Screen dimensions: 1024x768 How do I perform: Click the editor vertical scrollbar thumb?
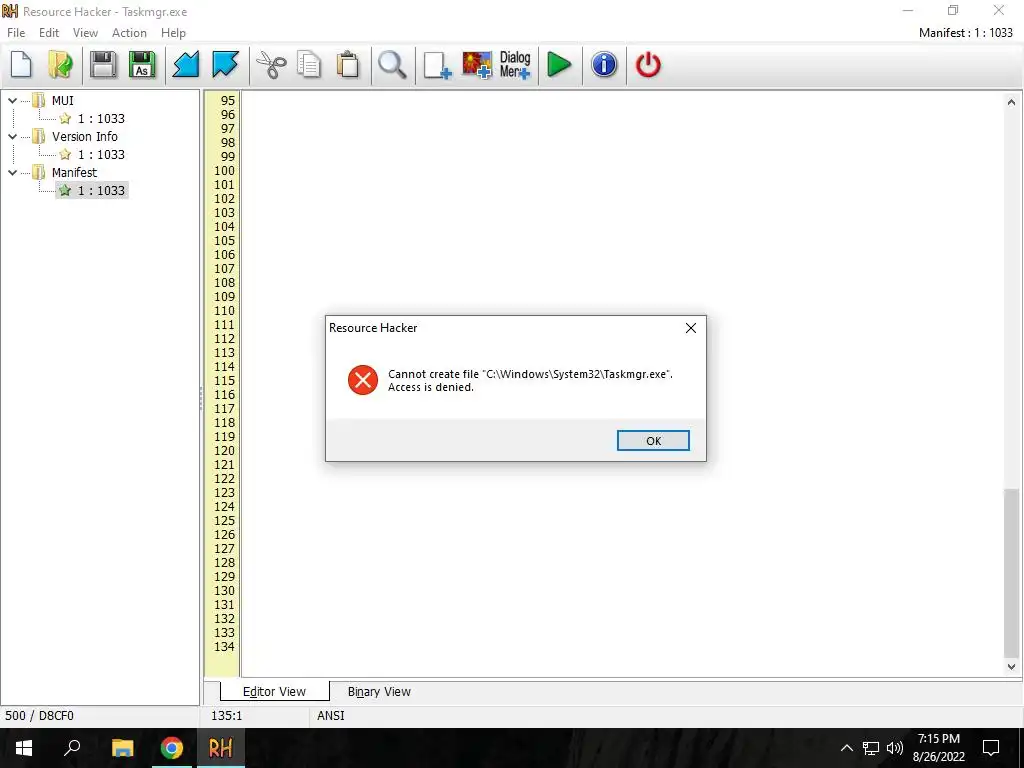[x=1011, y=573]
